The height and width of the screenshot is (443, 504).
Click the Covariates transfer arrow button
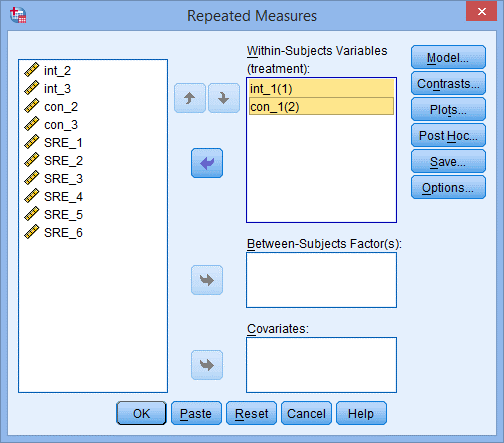click(x=207, y=365)
